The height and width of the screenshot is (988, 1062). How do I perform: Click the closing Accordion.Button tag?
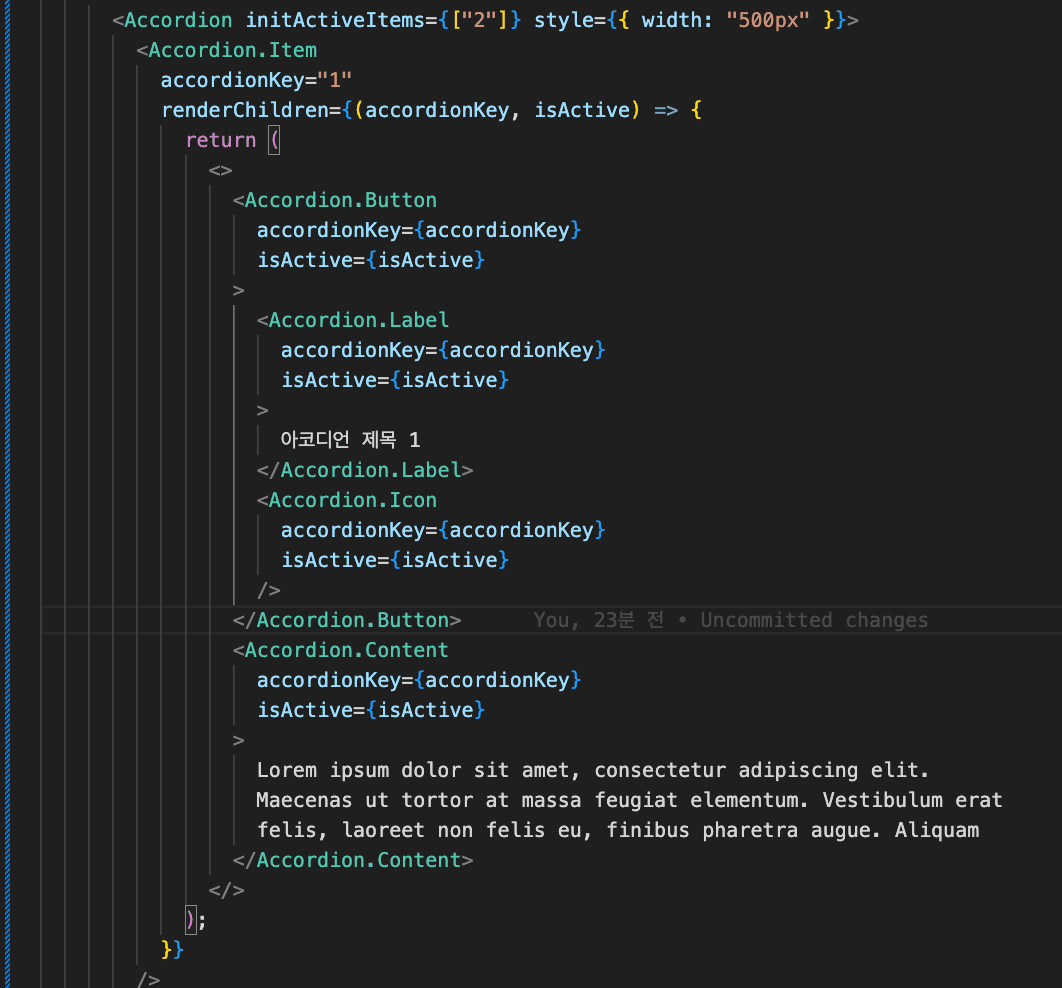tap(347, 620)
